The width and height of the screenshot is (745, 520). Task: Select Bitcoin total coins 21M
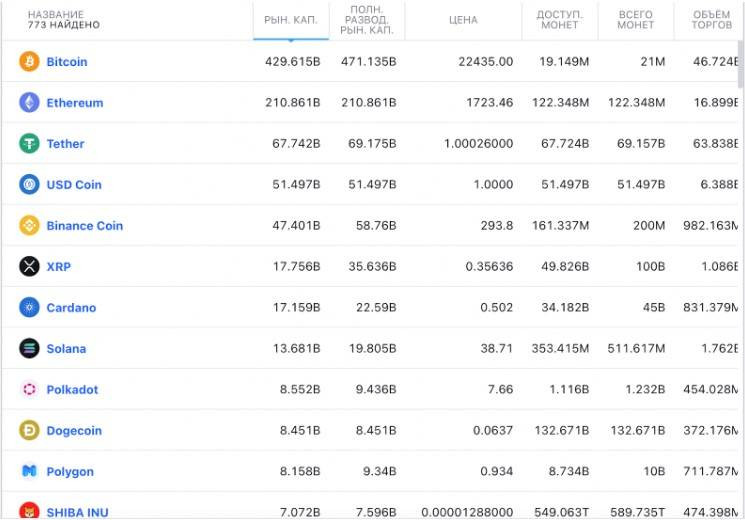653,62
